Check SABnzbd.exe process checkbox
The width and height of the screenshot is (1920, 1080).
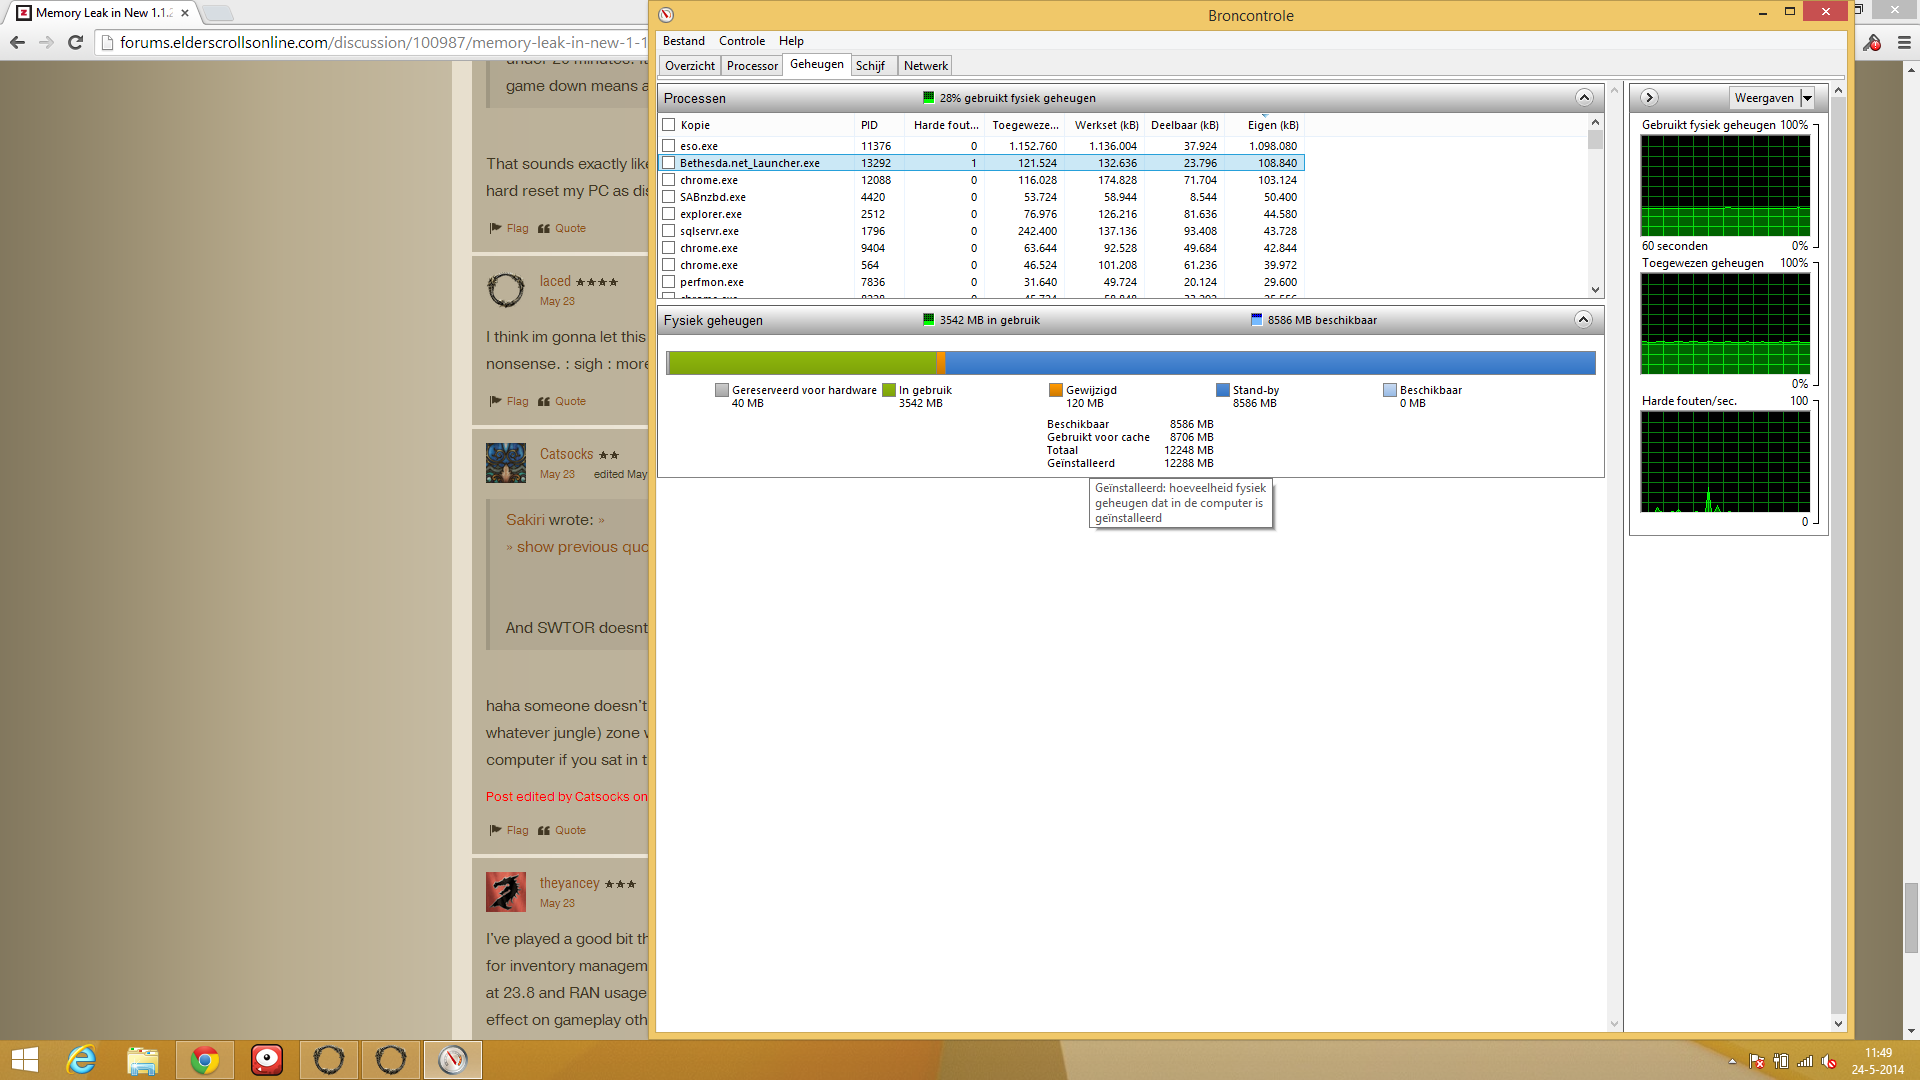pos(669,197)
